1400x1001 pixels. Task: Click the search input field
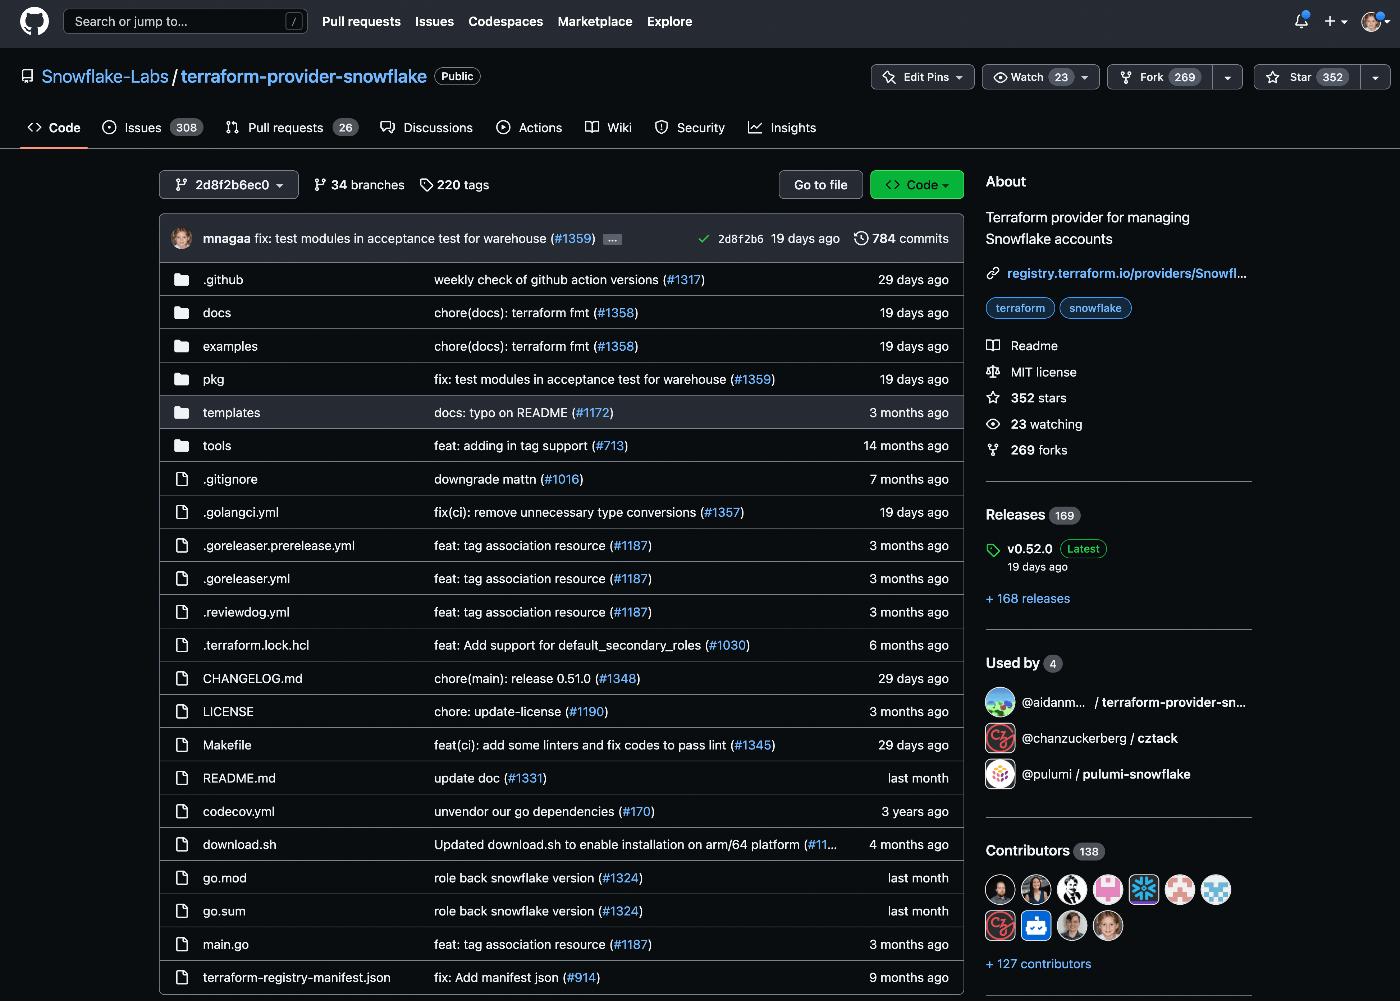point(185,20)
